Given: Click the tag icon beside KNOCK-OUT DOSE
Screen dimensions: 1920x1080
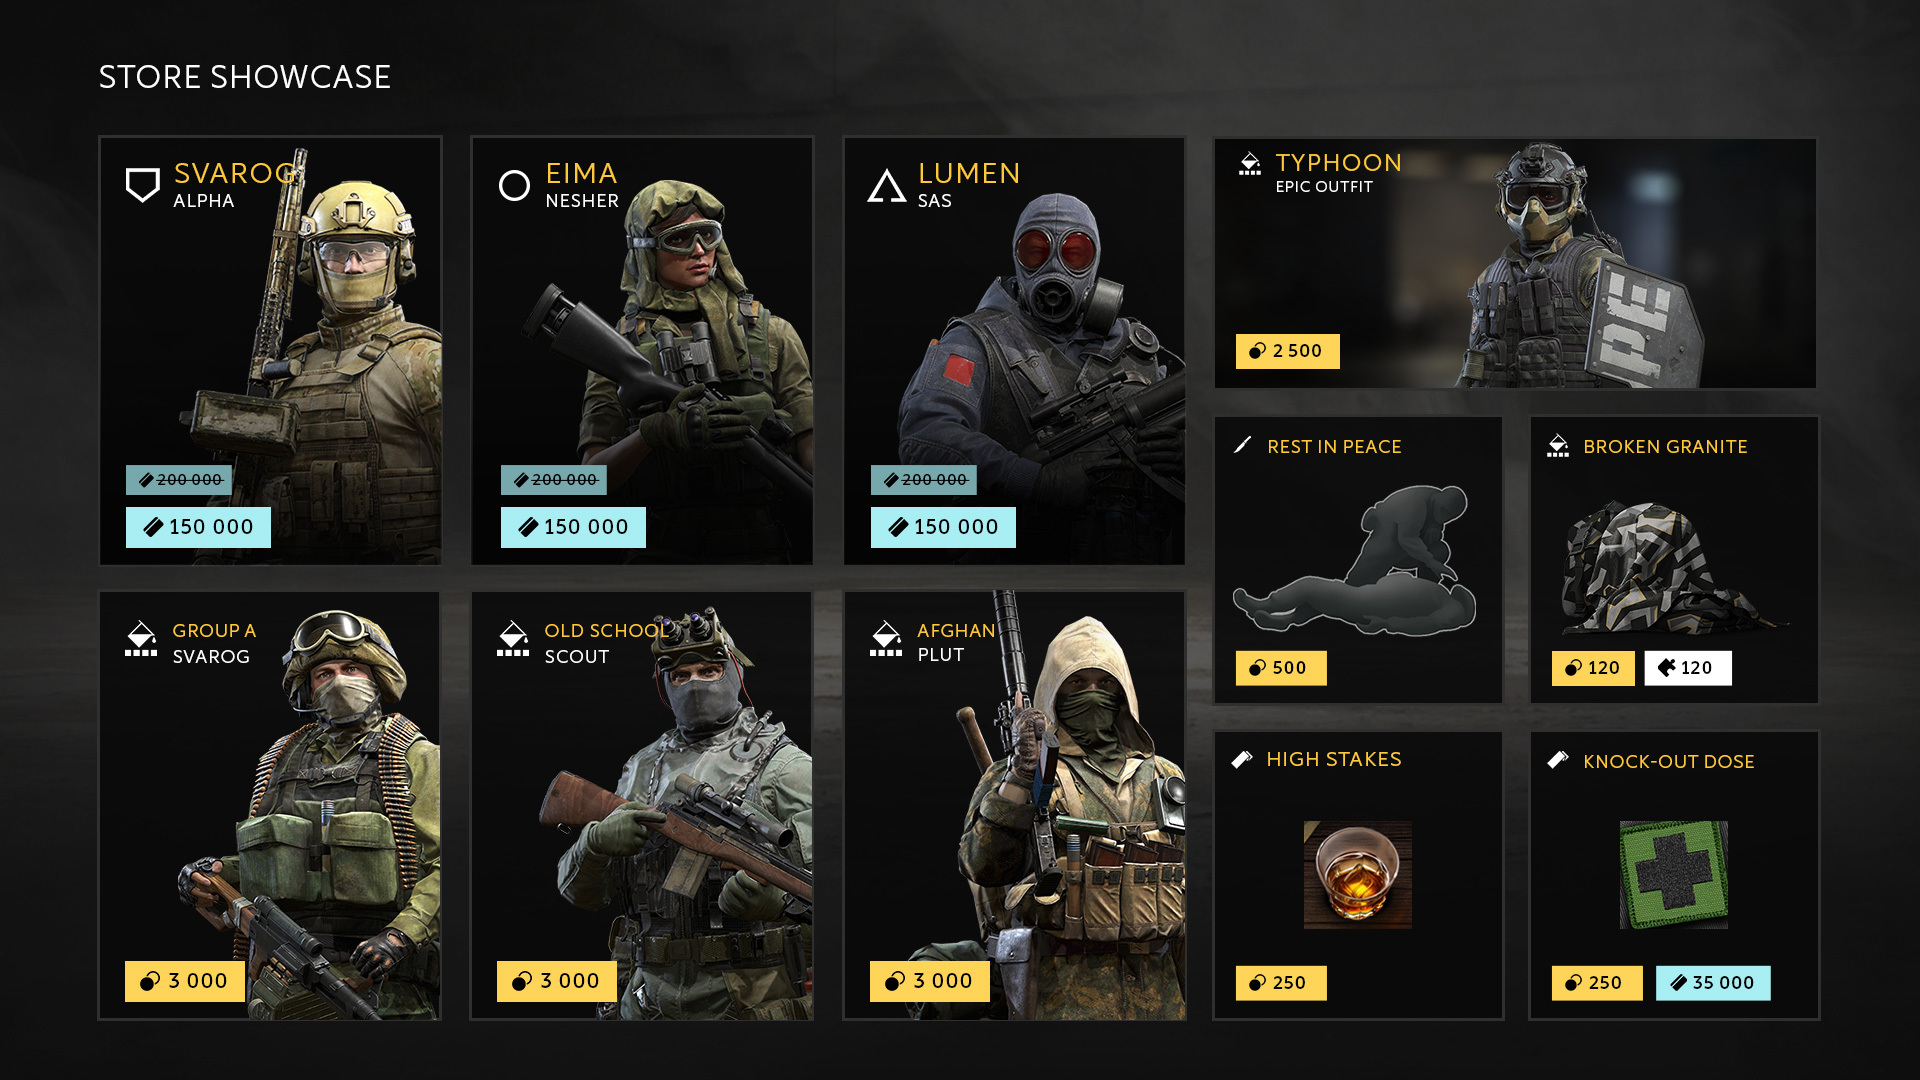Looking at the screenshot, I should click(1558, 760).
